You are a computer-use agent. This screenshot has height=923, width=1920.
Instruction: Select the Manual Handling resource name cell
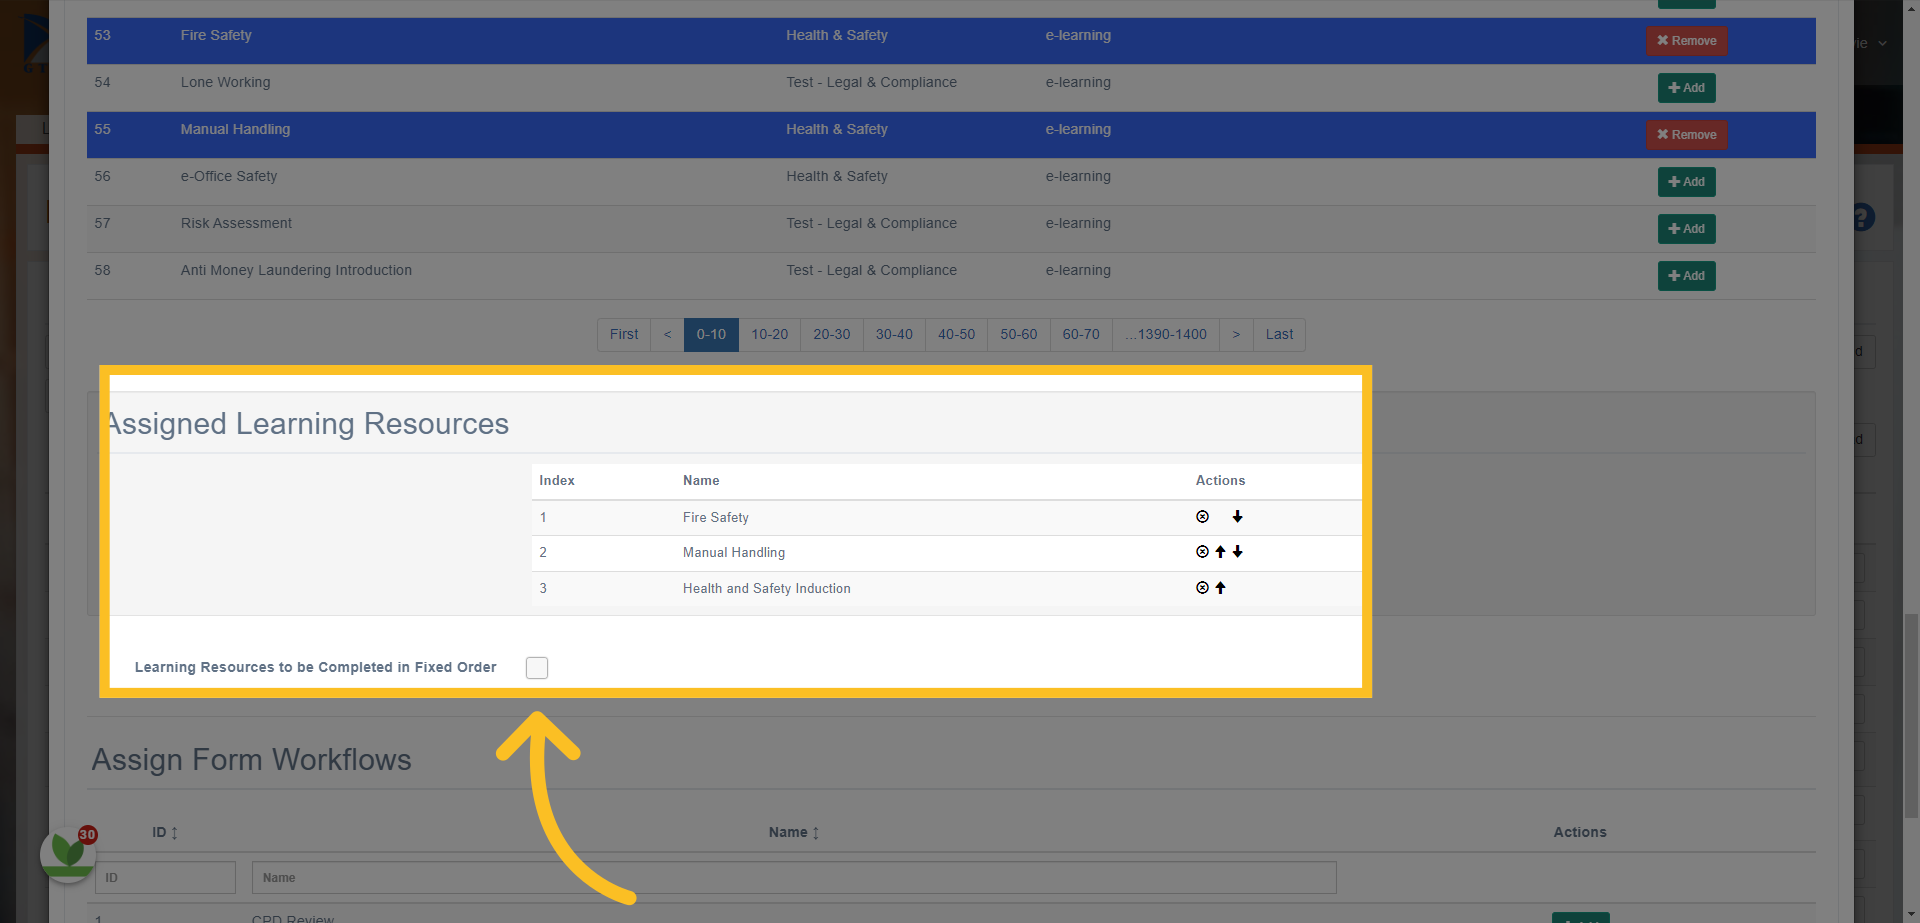pyautogui.click(x=235, y=129)
